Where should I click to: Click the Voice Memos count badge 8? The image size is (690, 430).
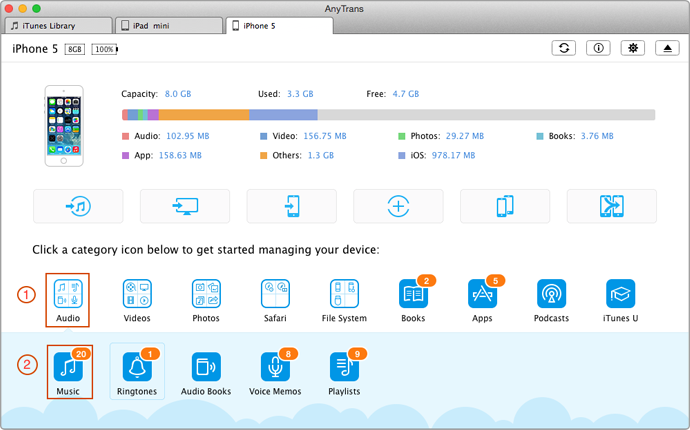coord(288,354)
